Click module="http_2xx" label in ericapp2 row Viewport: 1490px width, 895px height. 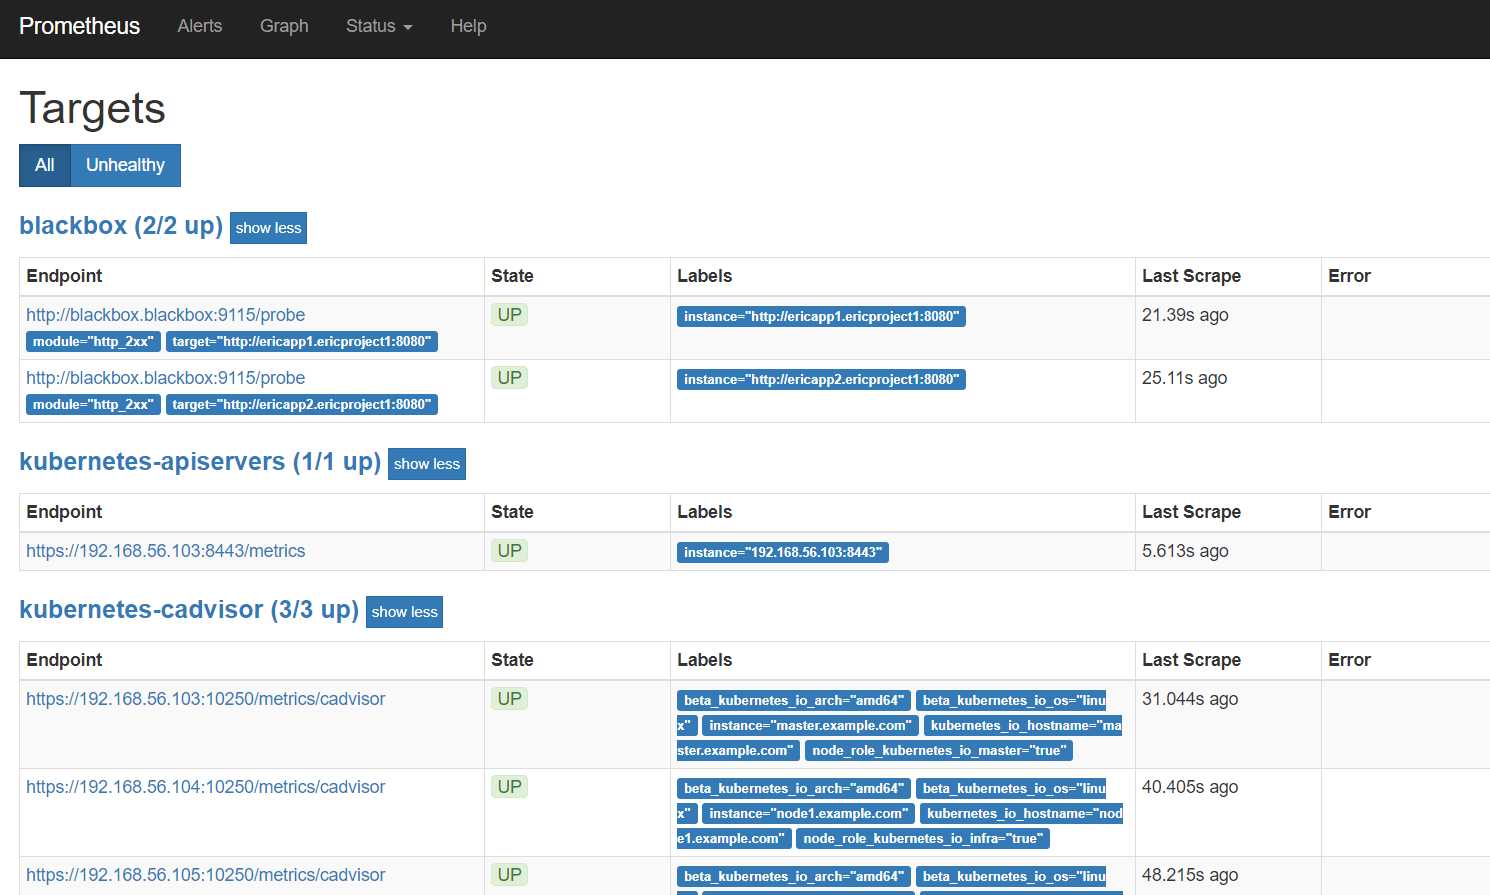(93, 405)
